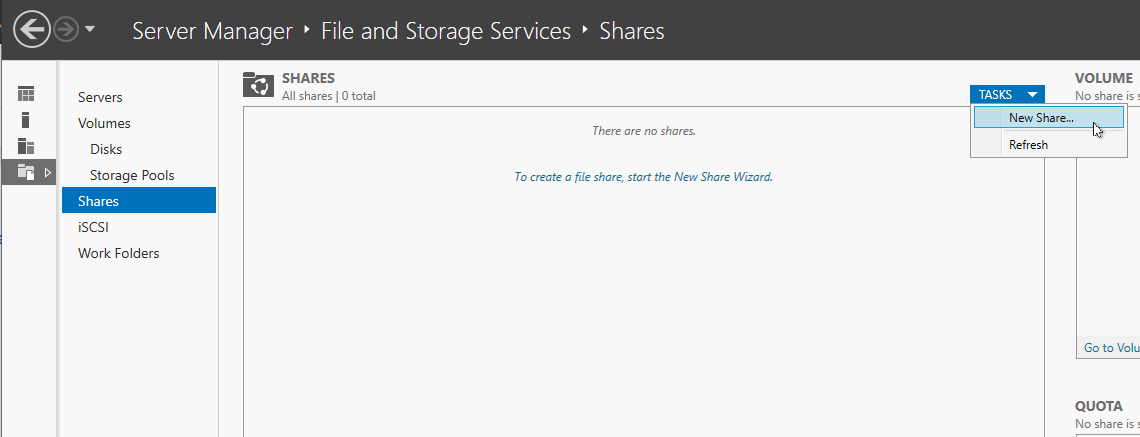1140x437 pixels.
Task: Click the Back navigation arrow button
Action: tap(32, 30)
